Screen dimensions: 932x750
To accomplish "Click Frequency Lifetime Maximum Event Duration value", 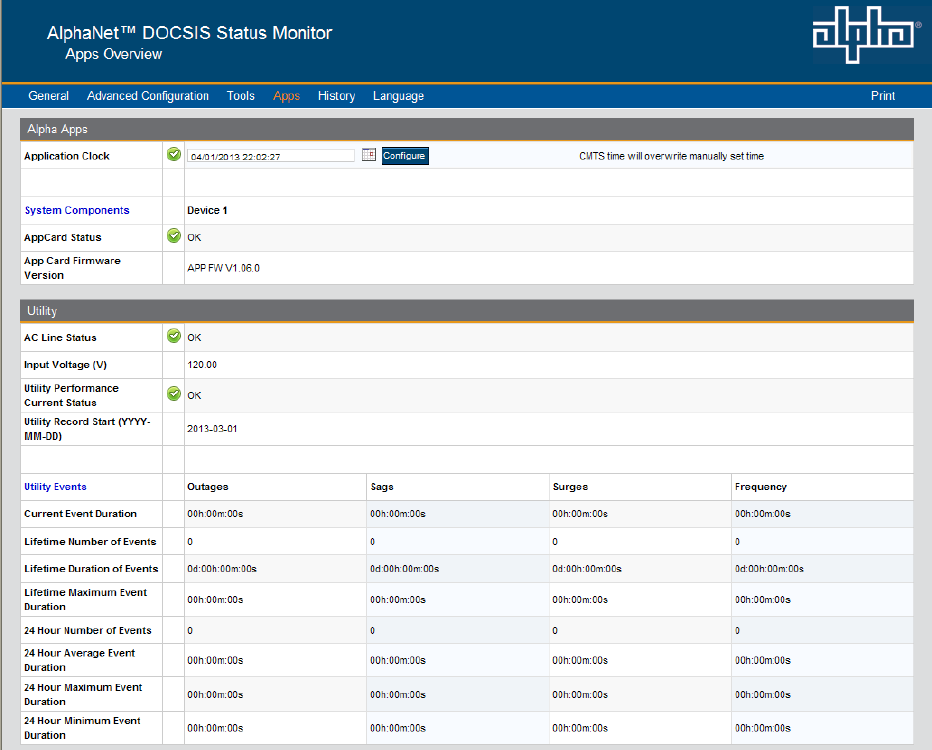I will coord(763,600).
